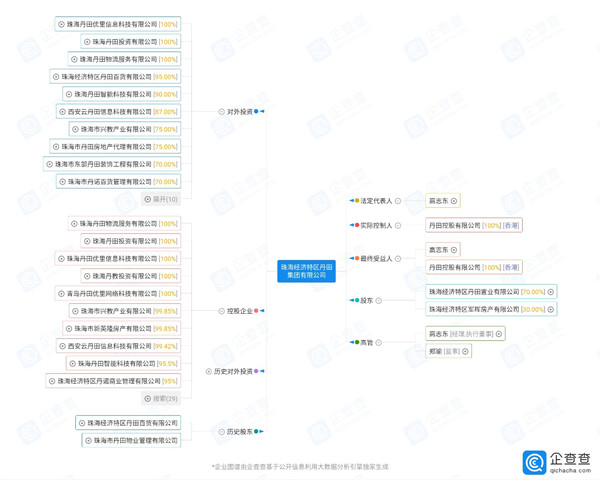Image resolution: width=600 pixels, height=480 pixels.
Task: Click the 高管 category label
Action: [x=367, y=343]
